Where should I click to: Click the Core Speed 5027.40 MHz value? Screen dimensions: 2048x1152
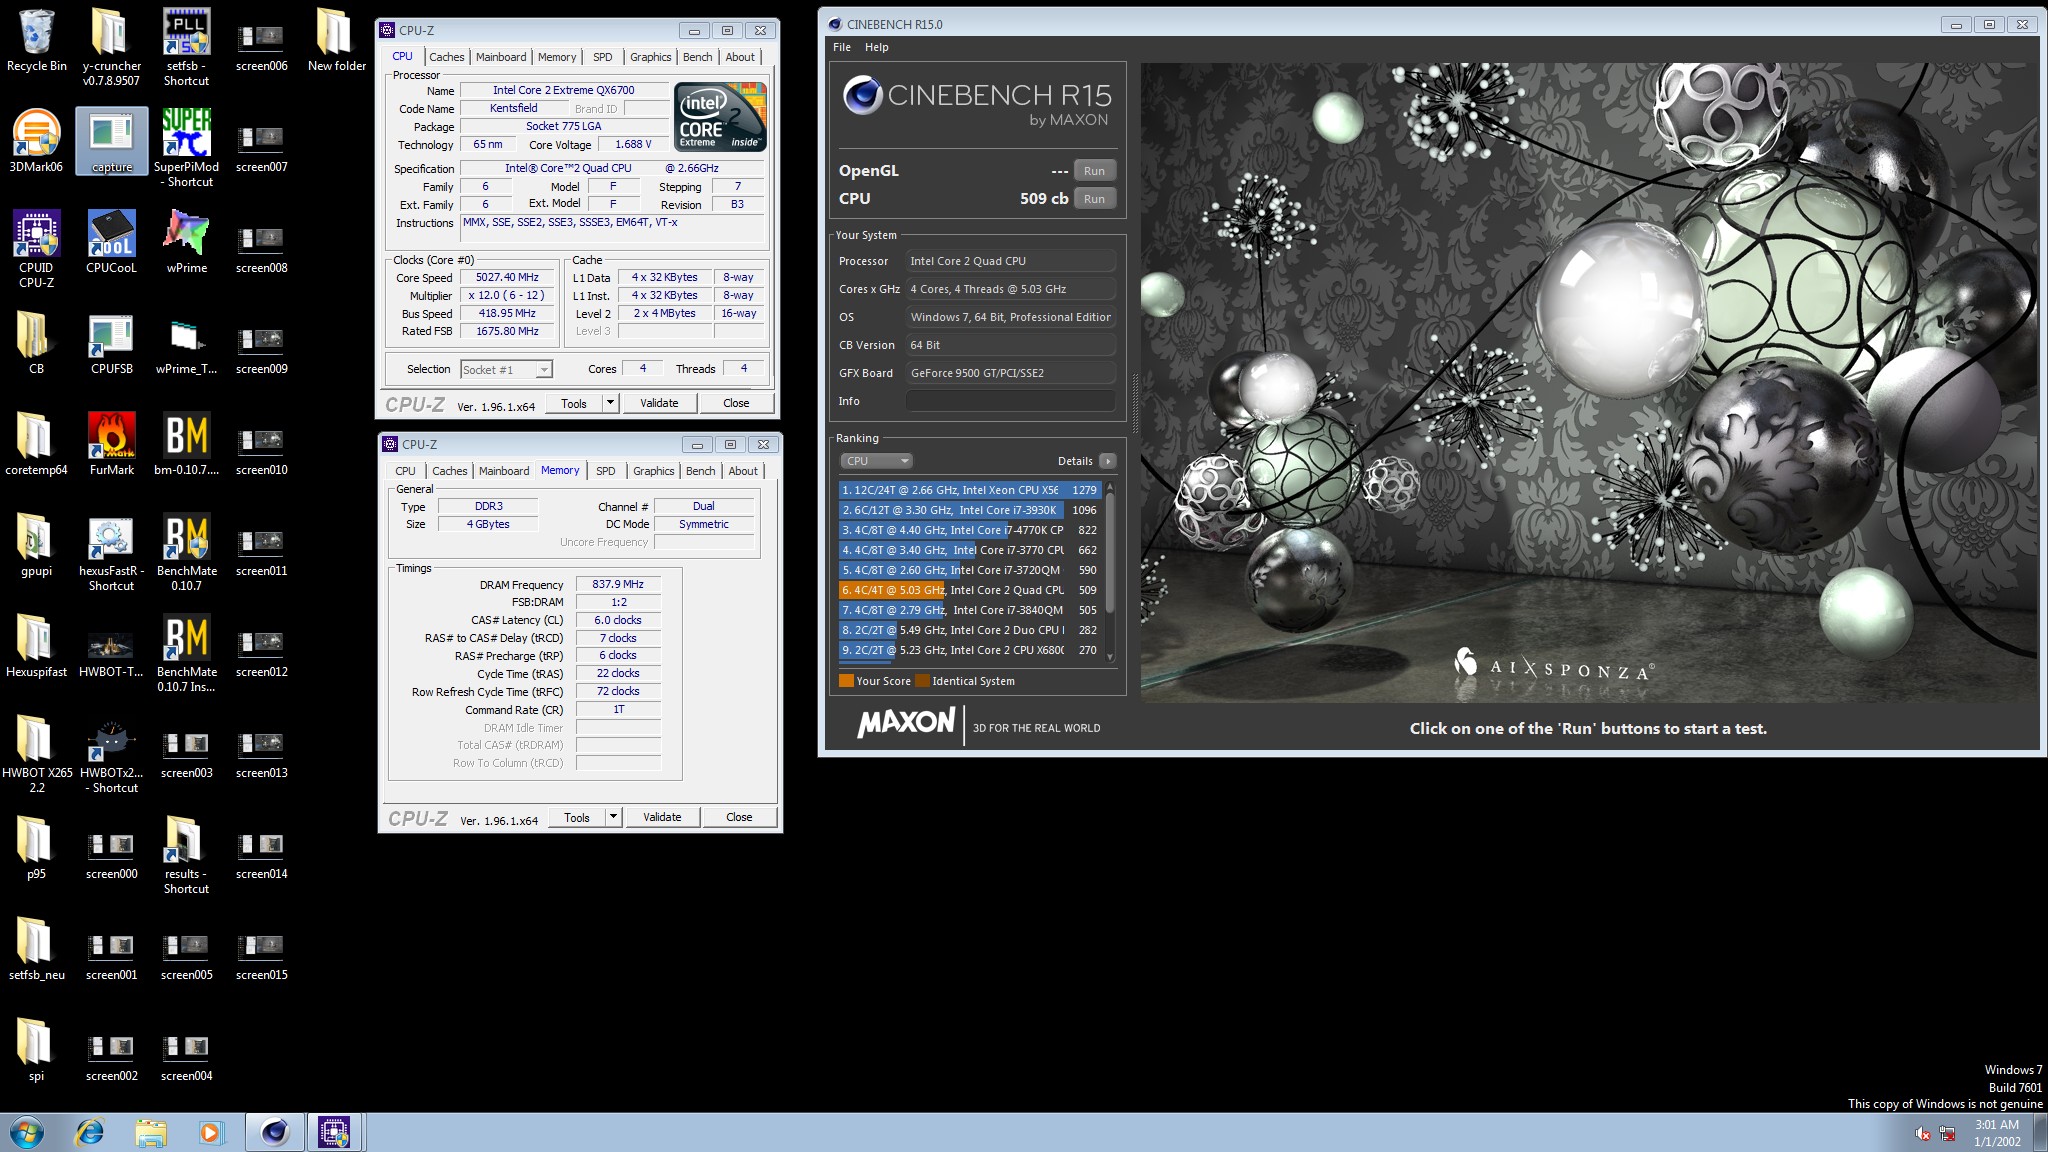coord(507,277)
